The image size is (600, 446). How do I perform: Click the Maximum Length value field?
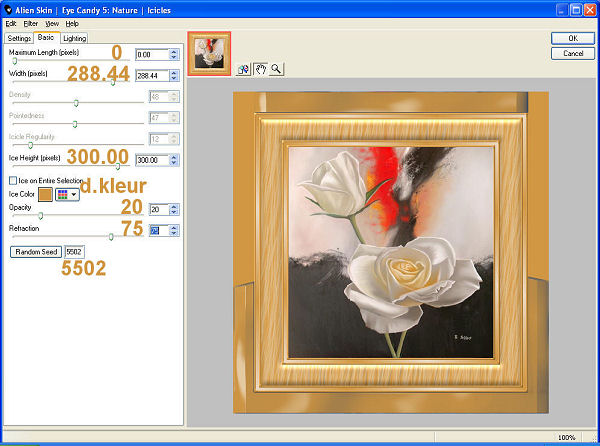152,55
